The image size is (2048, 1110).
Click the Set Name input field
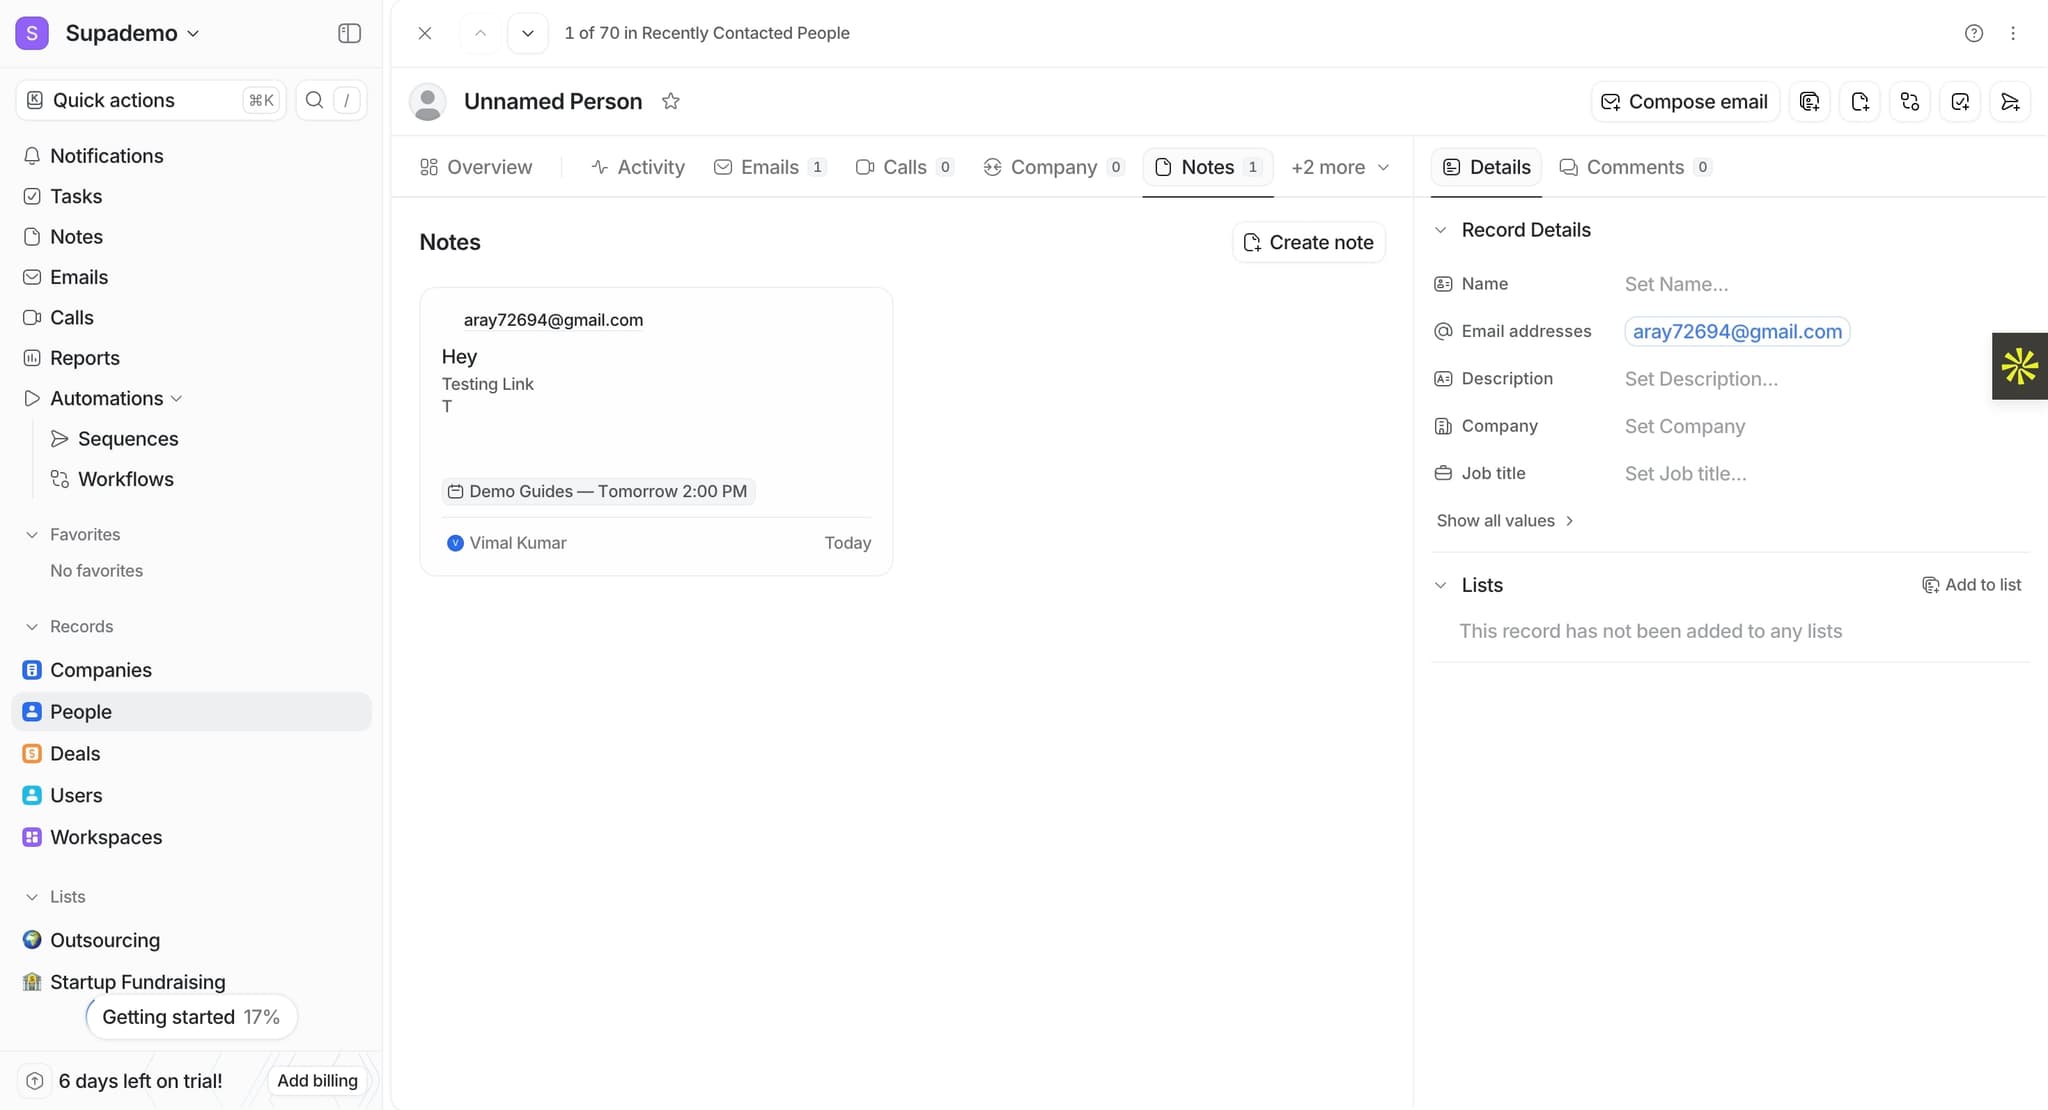click(x=1676, y=284)
